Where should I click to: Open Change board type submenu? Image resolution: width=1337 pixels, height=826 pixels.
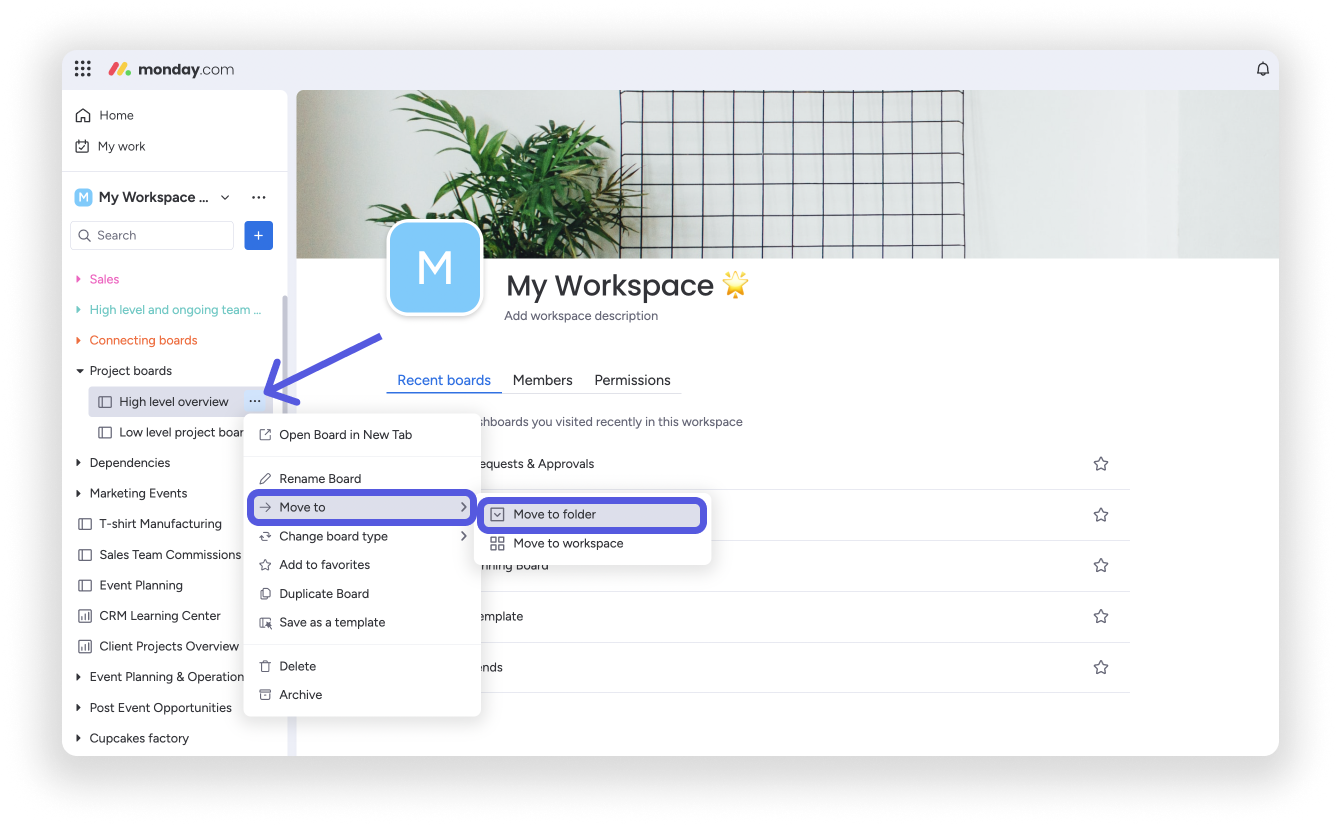pyautogui.click(x=362, y=536)
